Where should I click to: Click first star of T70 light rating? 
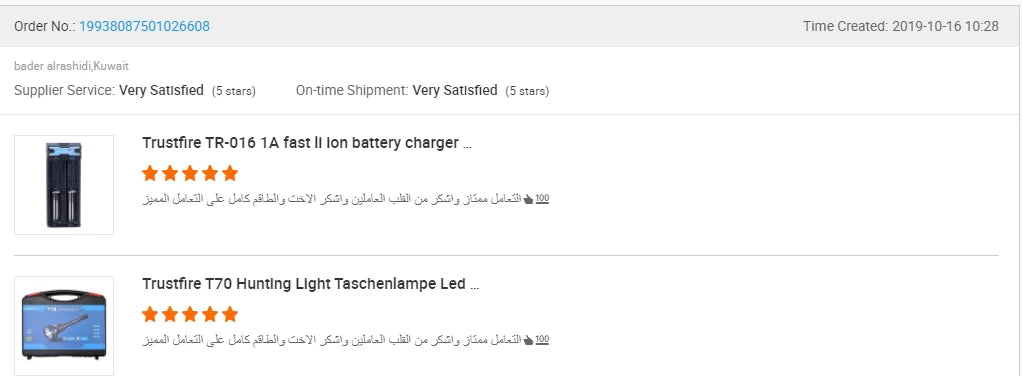[150, 315]
